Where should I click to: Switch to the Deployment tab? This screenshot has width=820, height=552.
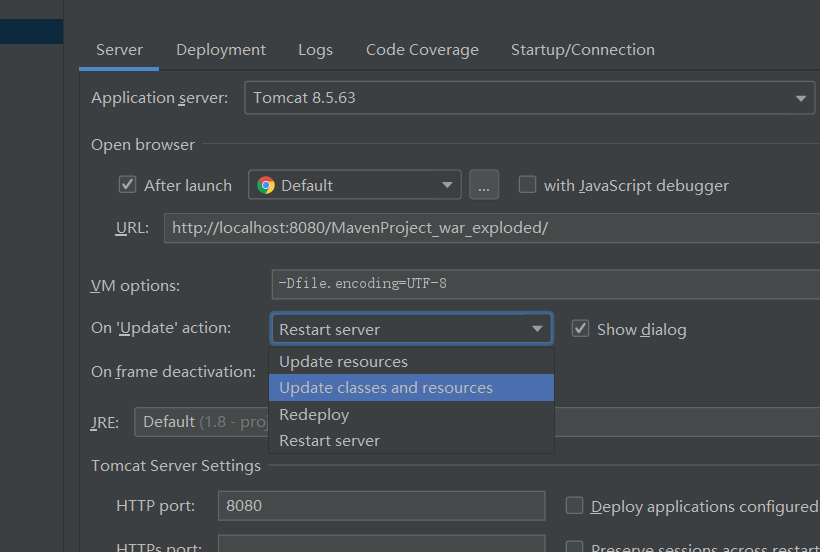[x=221, y=50]
